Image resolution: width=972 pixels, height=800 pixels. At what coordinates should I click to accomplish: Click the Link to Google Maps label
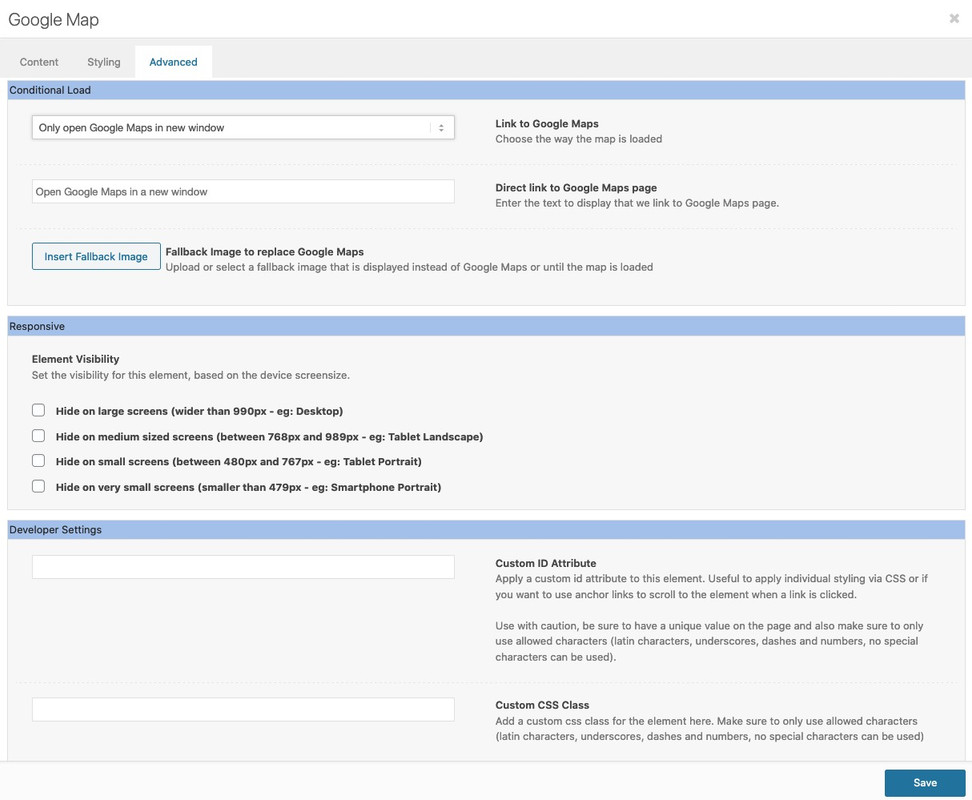pyautogui.click(x=547, y=123)
